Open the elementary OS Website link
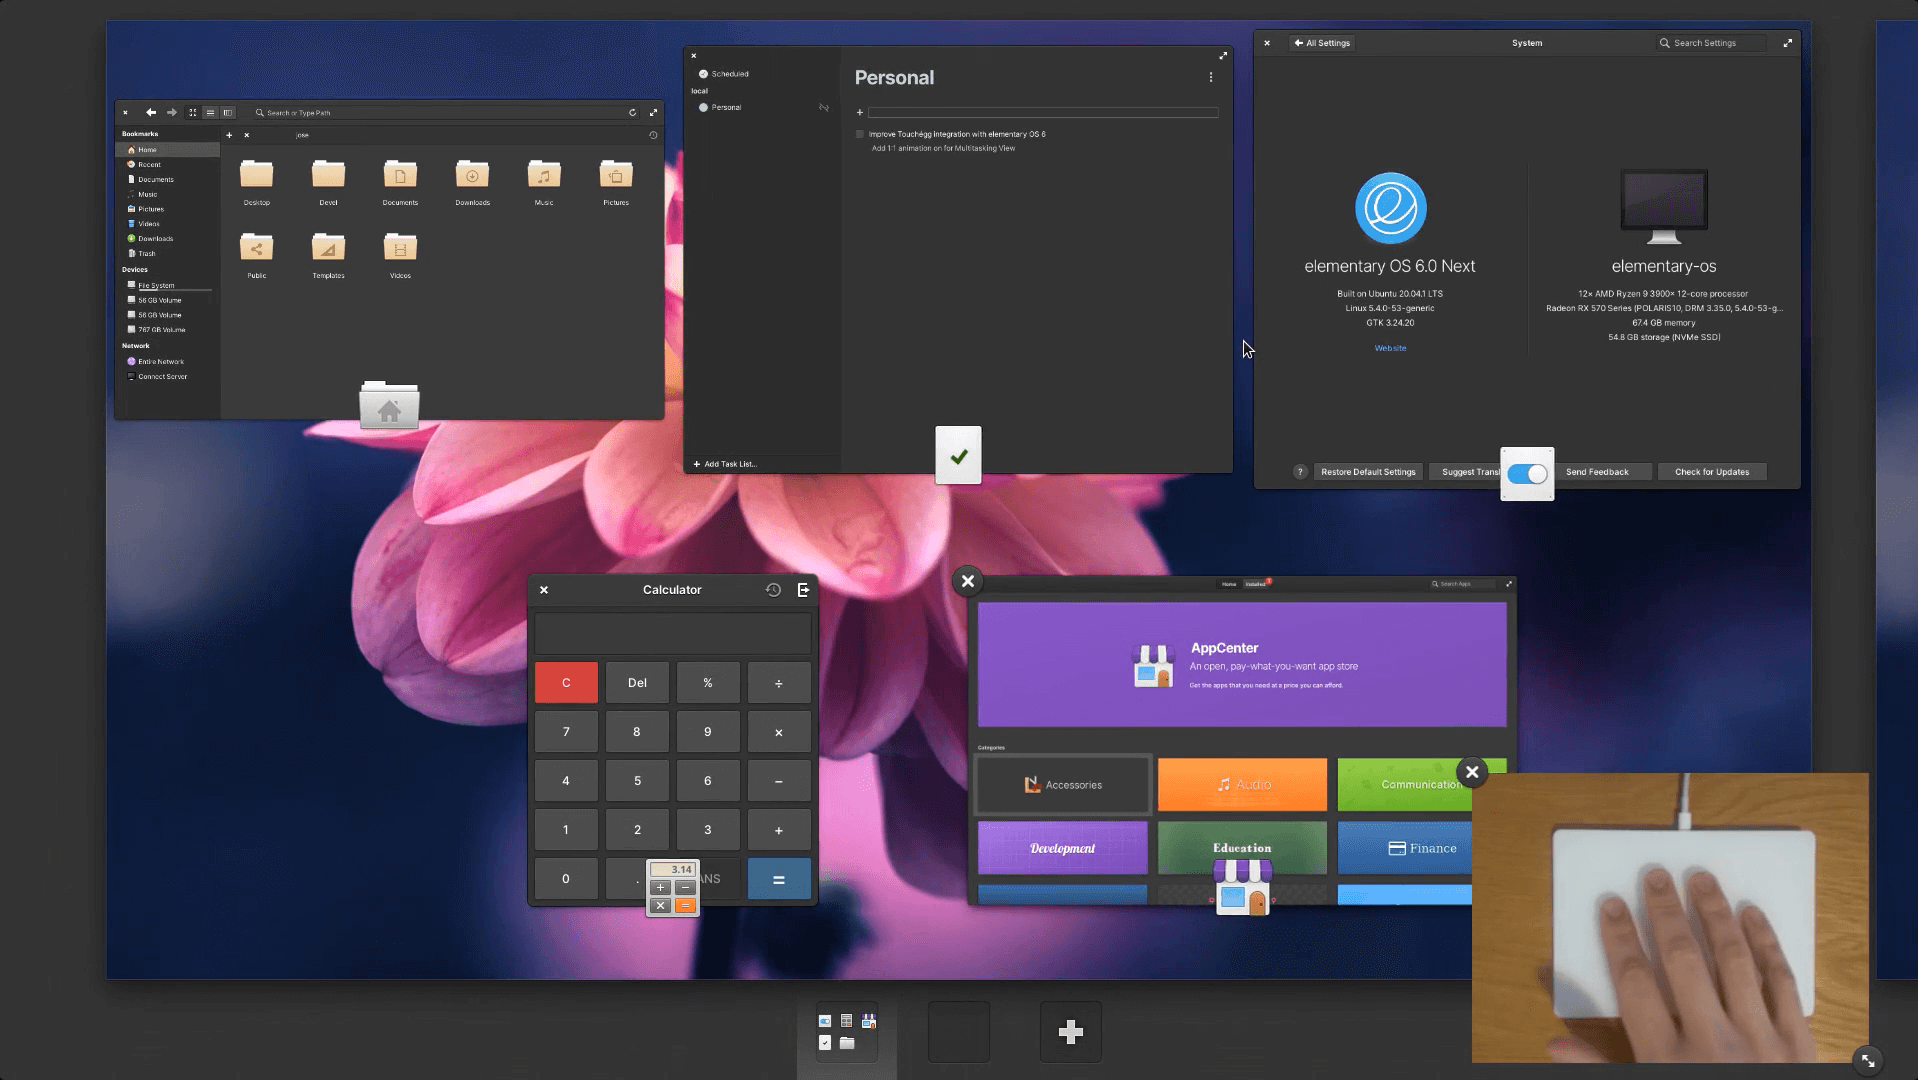 1390,348
